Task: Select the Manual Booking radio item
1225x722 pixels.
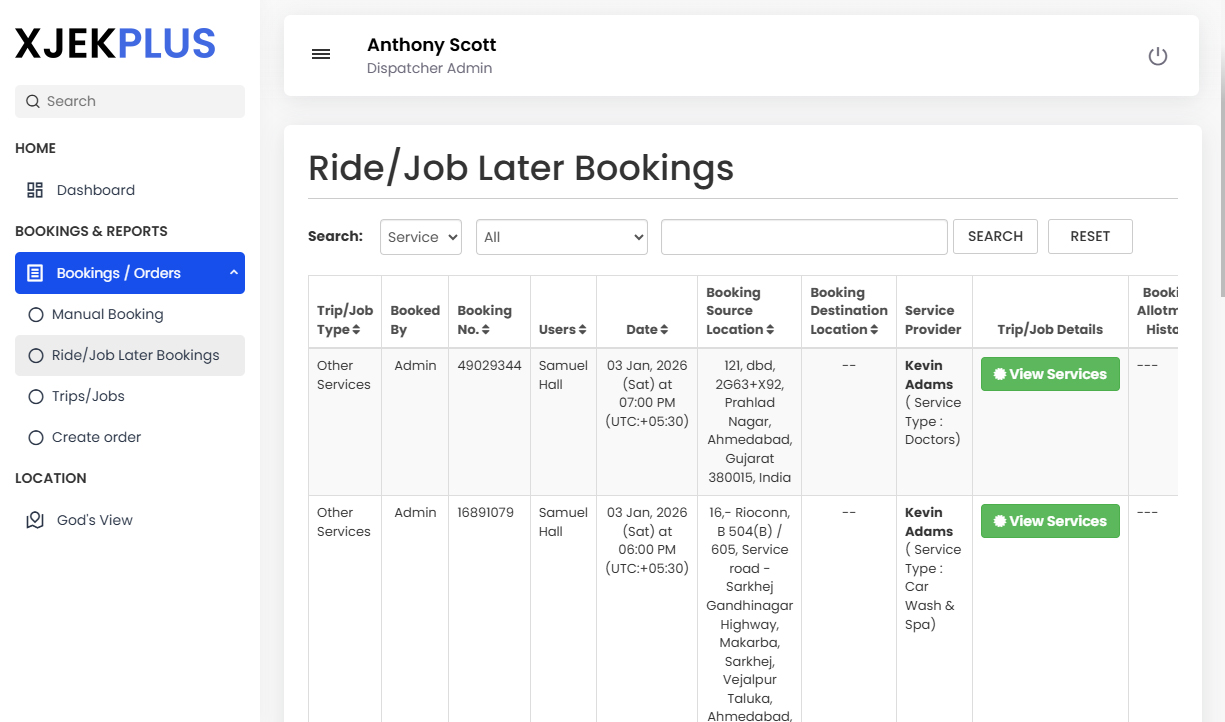Action: 38,314
